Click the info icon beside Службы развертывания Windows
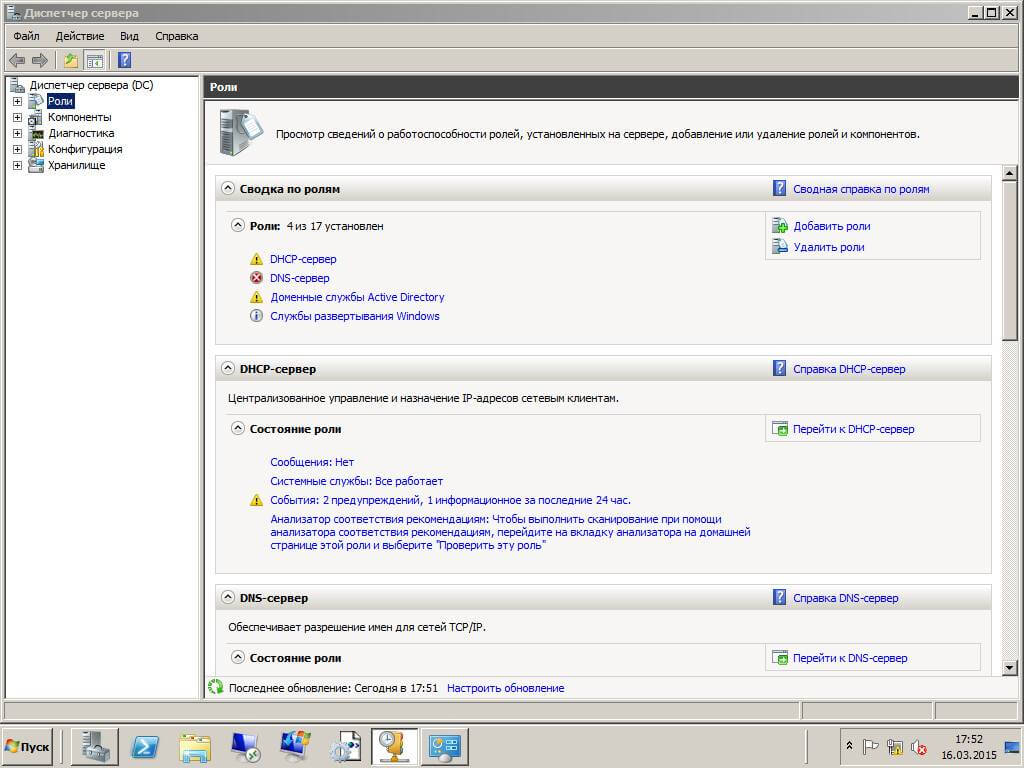Viewport: 1024px width, 768px height. point(257,316)
